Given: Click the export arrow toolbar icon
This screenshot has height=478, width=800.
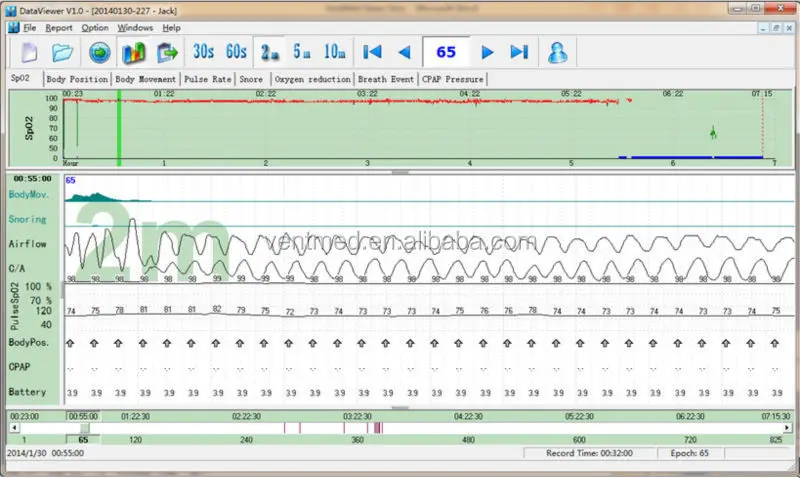Looking at the screenshot, I should (x=167, y=52).
